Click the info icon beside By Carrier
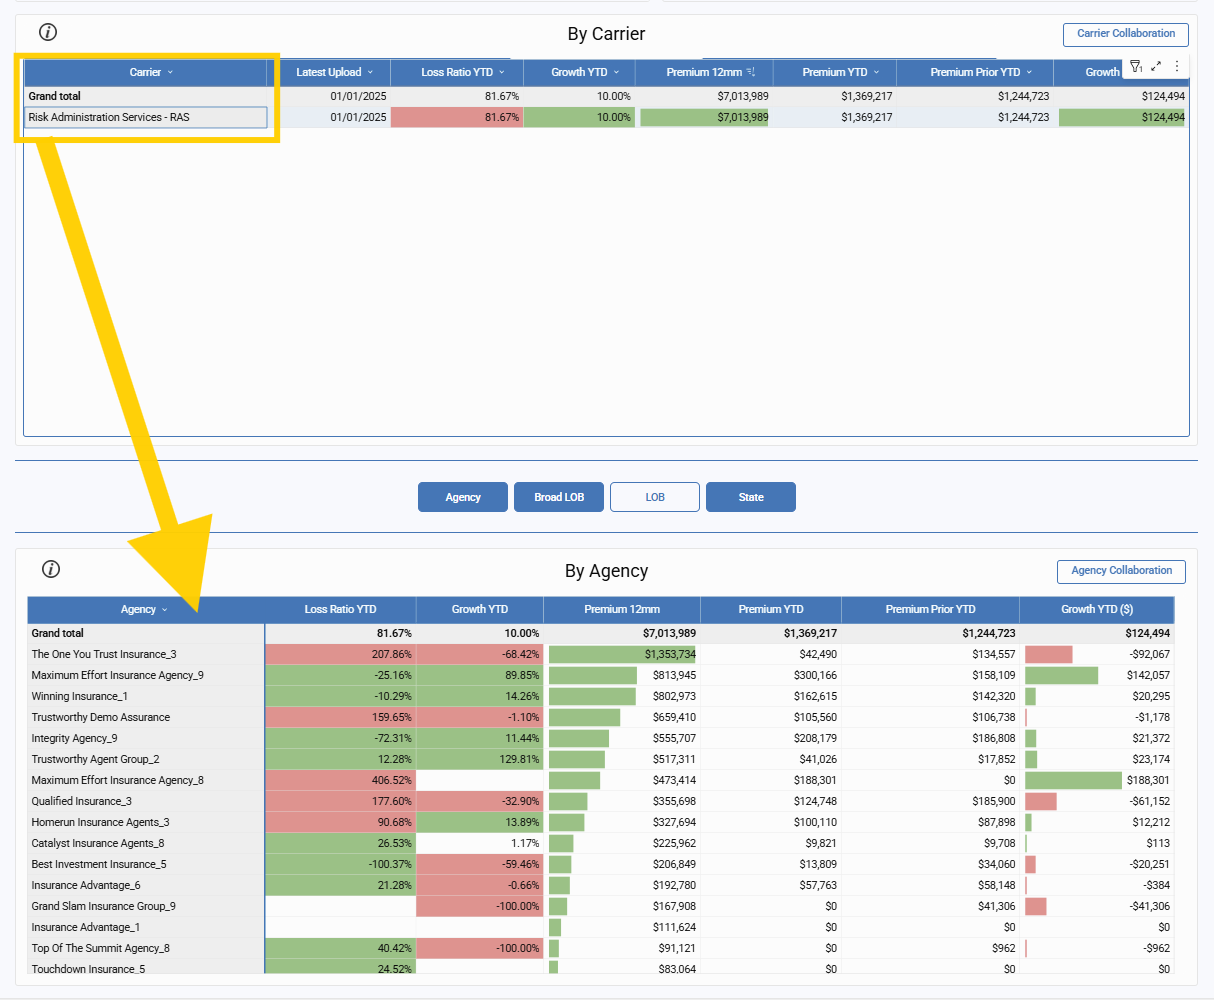The width and height of the screenshot is (1214, 1000). [48, 32]
